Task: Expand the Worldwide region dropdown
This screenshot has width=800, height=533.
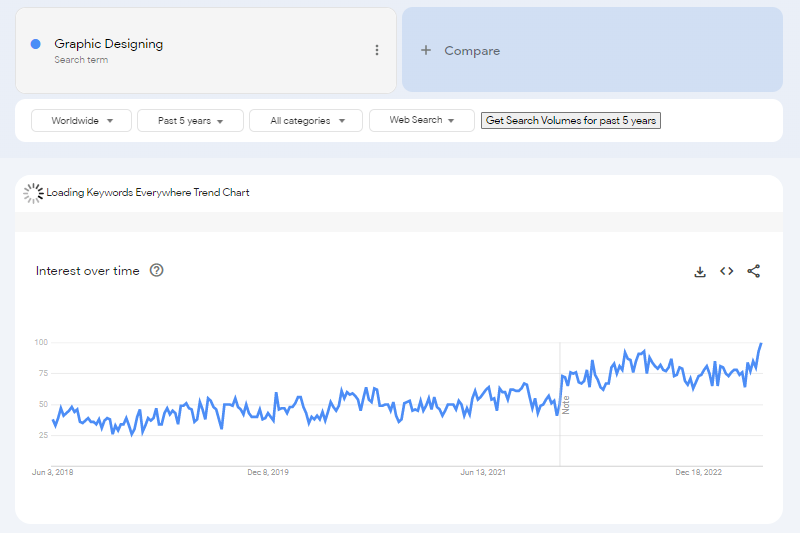Action: point(81,121)
